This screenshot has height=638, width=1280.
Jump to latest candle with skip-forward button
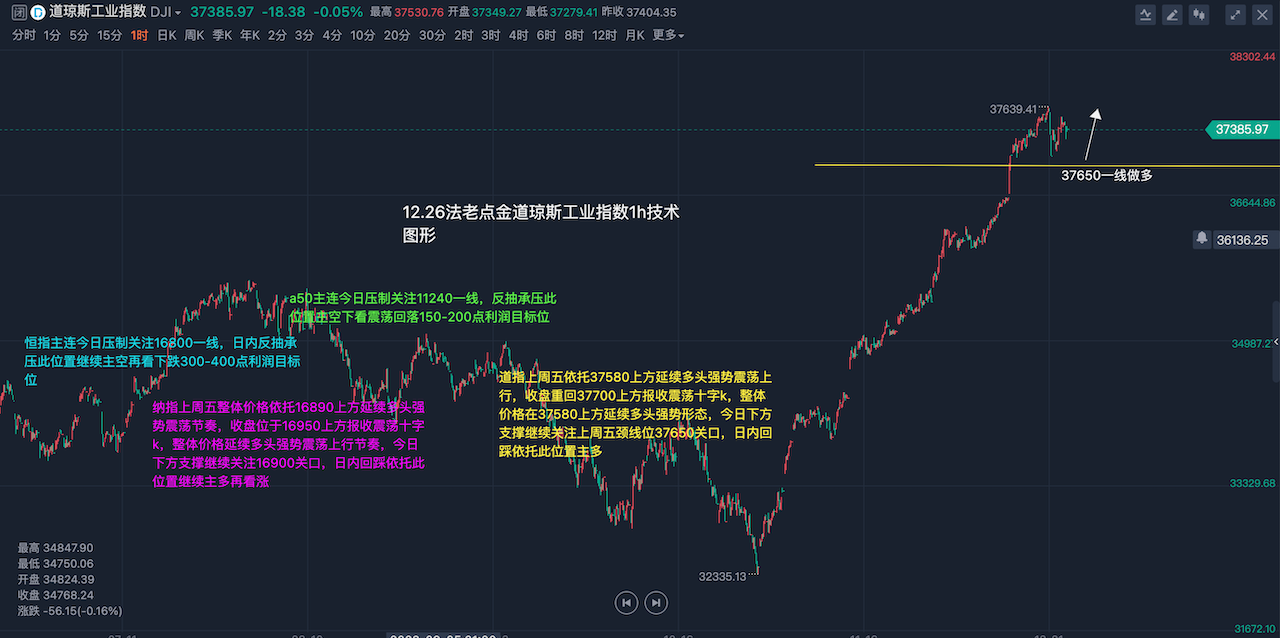click(x=655, y=602)
